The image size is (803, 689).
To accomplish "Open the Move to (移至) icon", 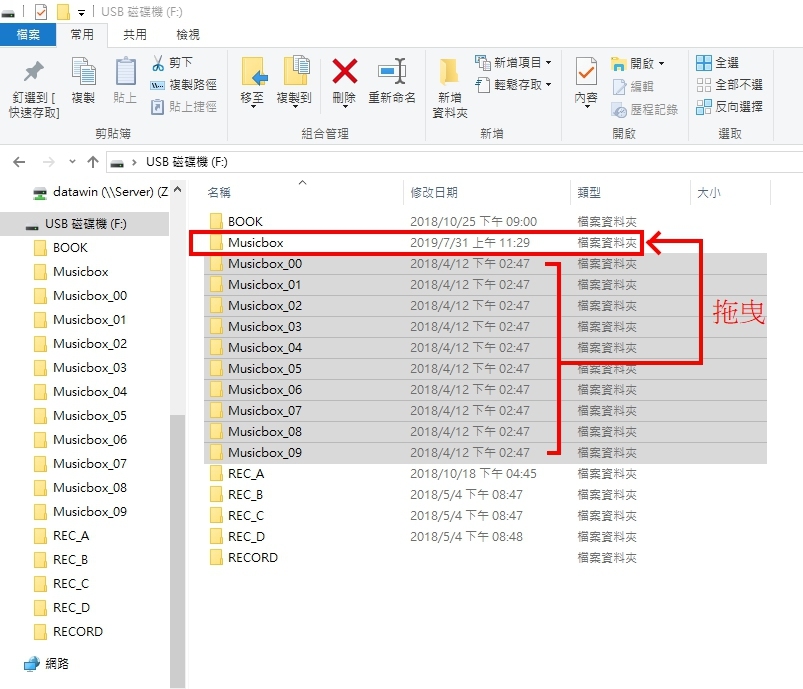I will [x=254, y=71].
